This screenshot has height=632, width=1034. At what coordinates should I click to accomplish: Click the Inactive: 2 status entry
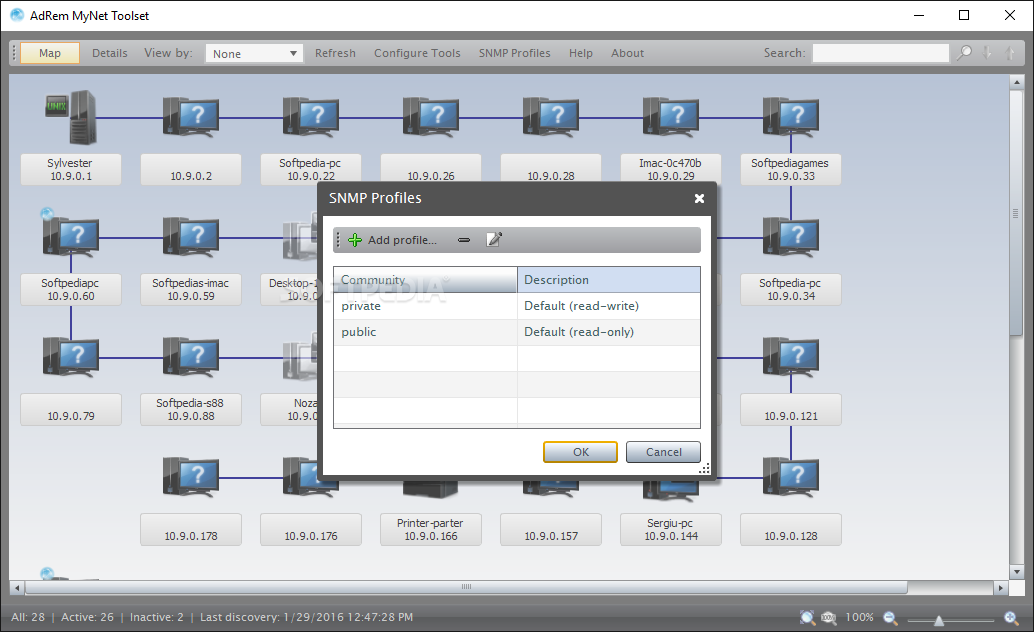coord(156,617)
